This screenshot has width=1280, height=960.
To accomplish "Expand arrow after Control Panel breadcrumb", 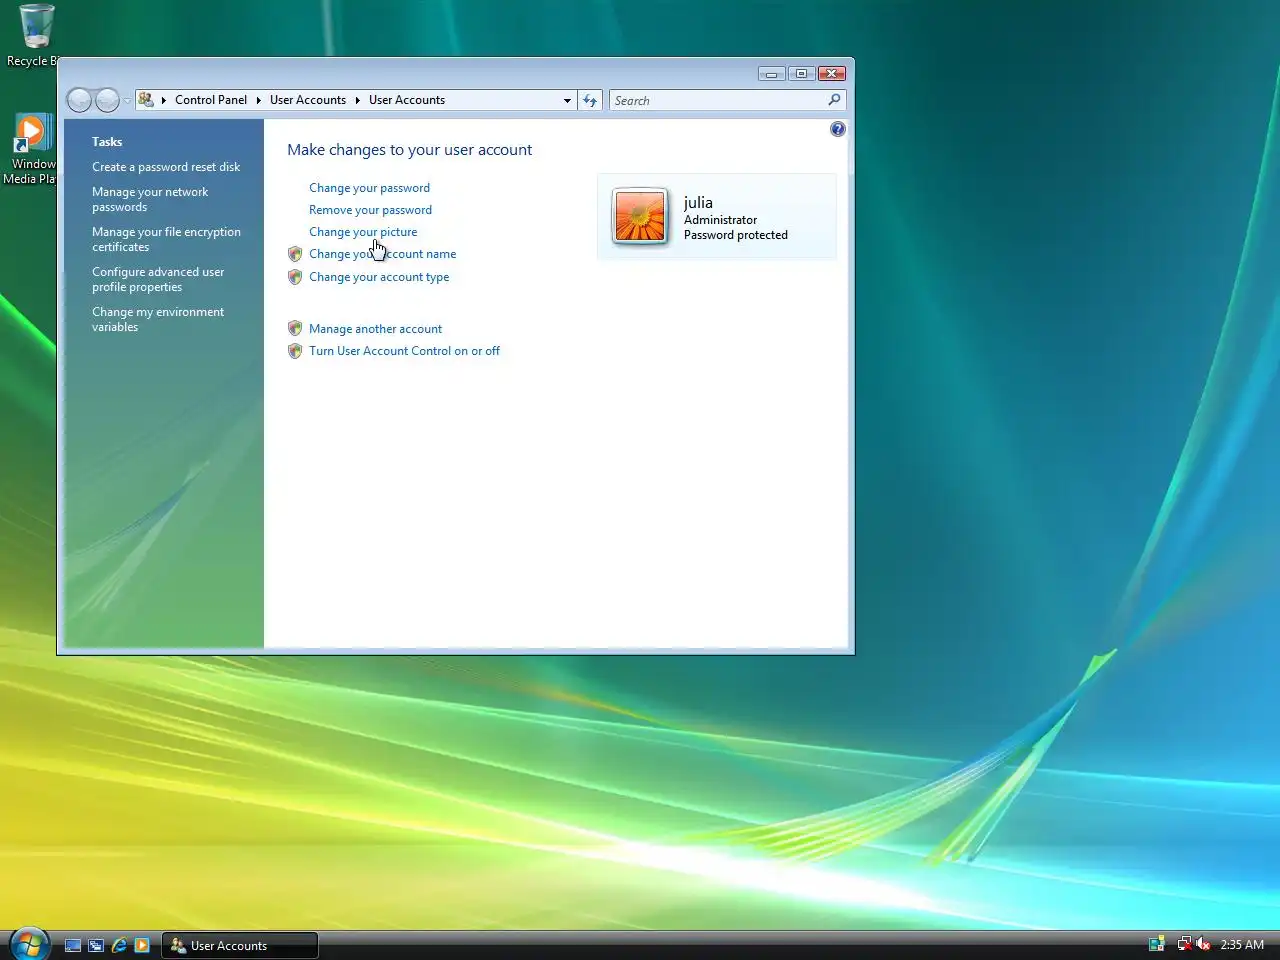I will 258,100.
